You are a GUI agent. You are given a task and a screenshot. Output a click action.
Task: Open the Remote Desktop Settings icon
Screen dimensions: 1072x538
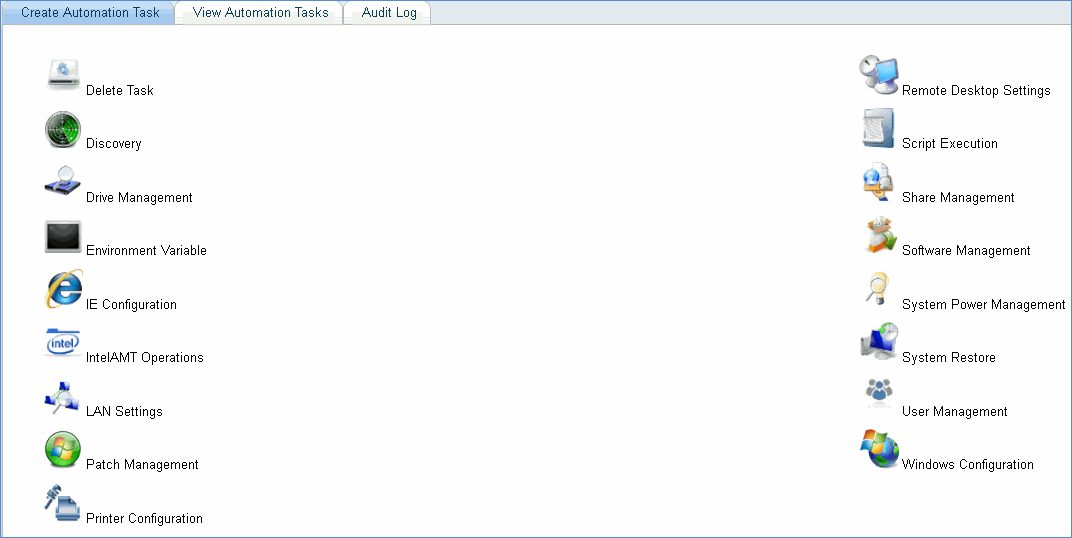[879, 76]
